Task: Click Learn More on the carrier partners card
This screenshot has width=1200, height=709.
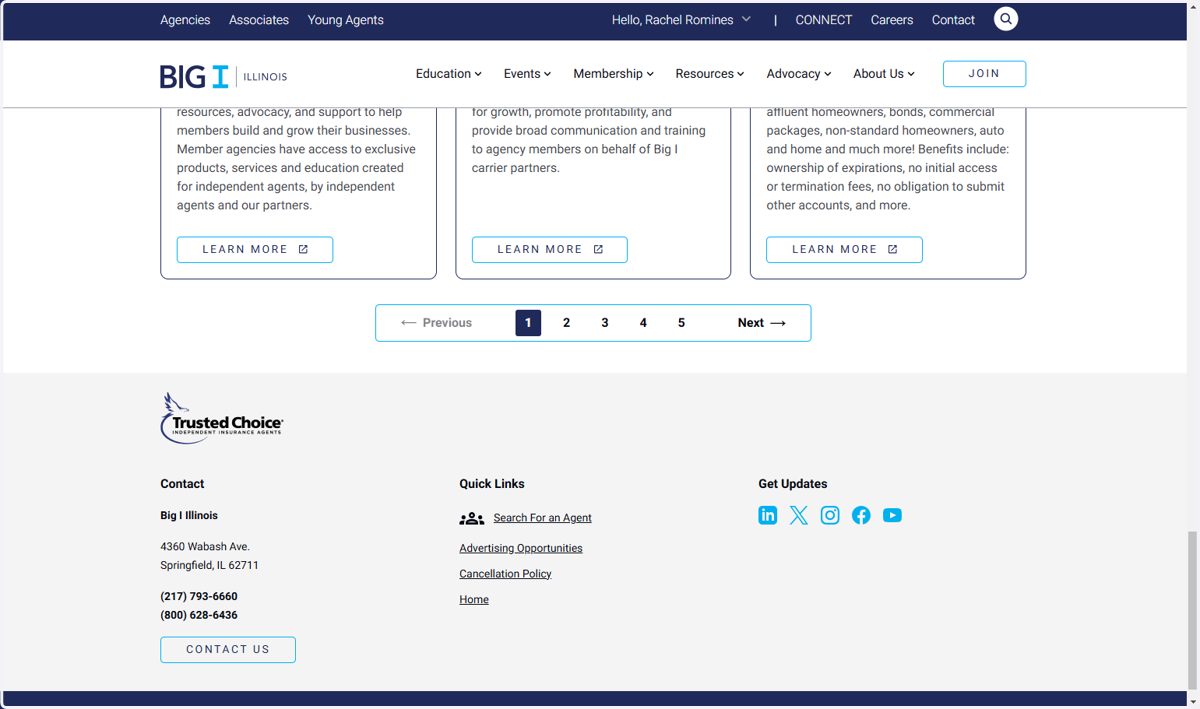Action: tap(550, 250)
